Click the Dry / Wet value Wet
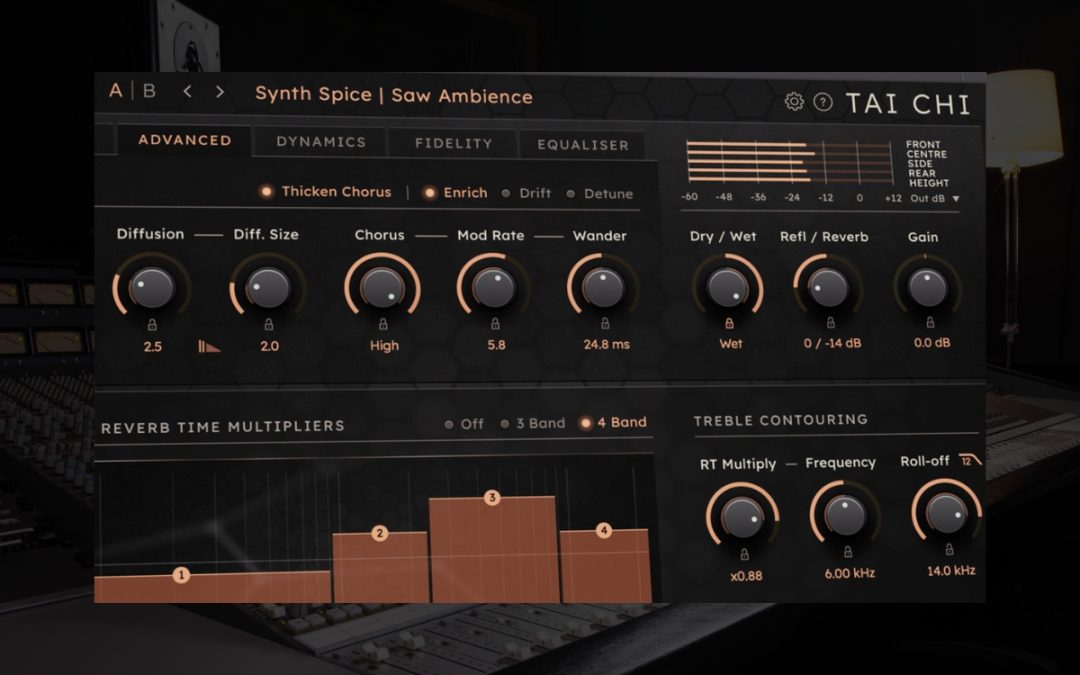 tap(731, 344)
